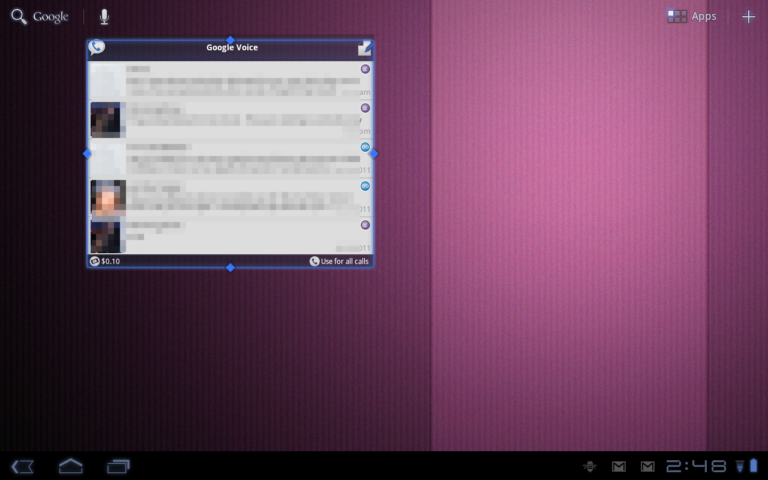Tap the clock showing 2:48 in system bar
The width and height of the screenshot is (768, 480).
[x=696, y=466]
